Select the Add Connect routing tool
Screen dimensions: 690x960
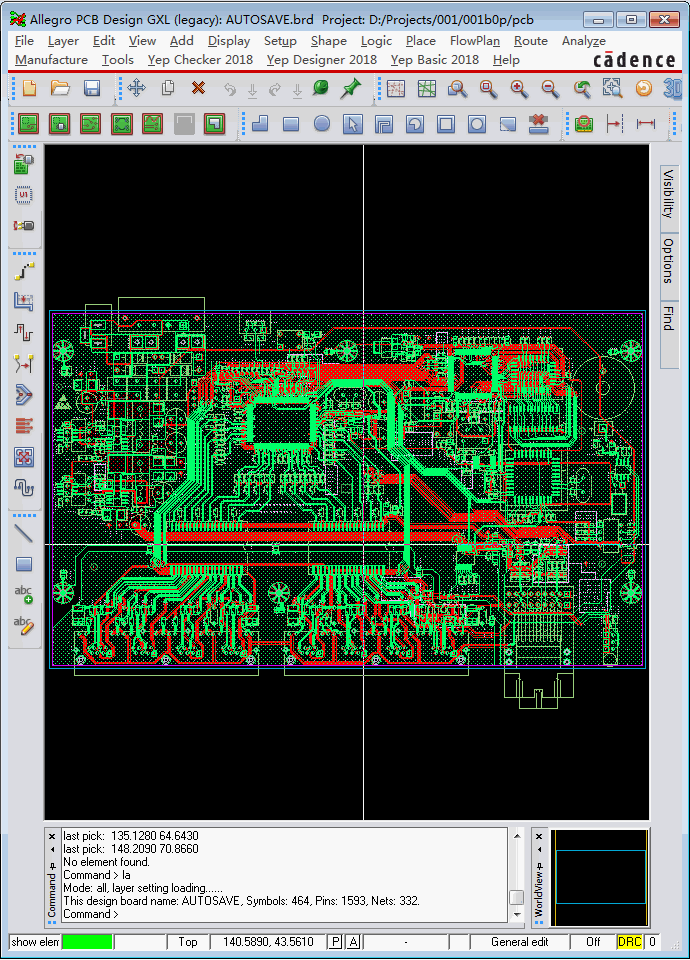(x=24, y=271)
